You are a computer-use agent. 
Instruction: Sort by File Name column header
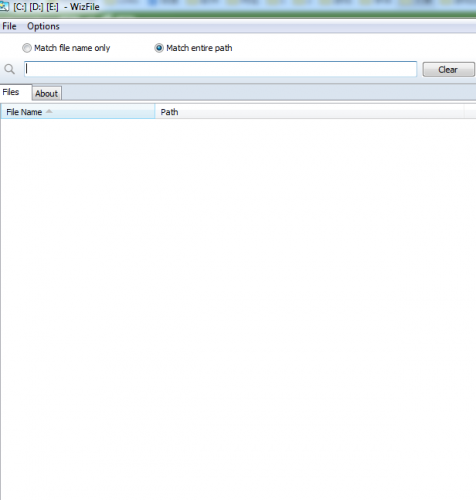78,112
